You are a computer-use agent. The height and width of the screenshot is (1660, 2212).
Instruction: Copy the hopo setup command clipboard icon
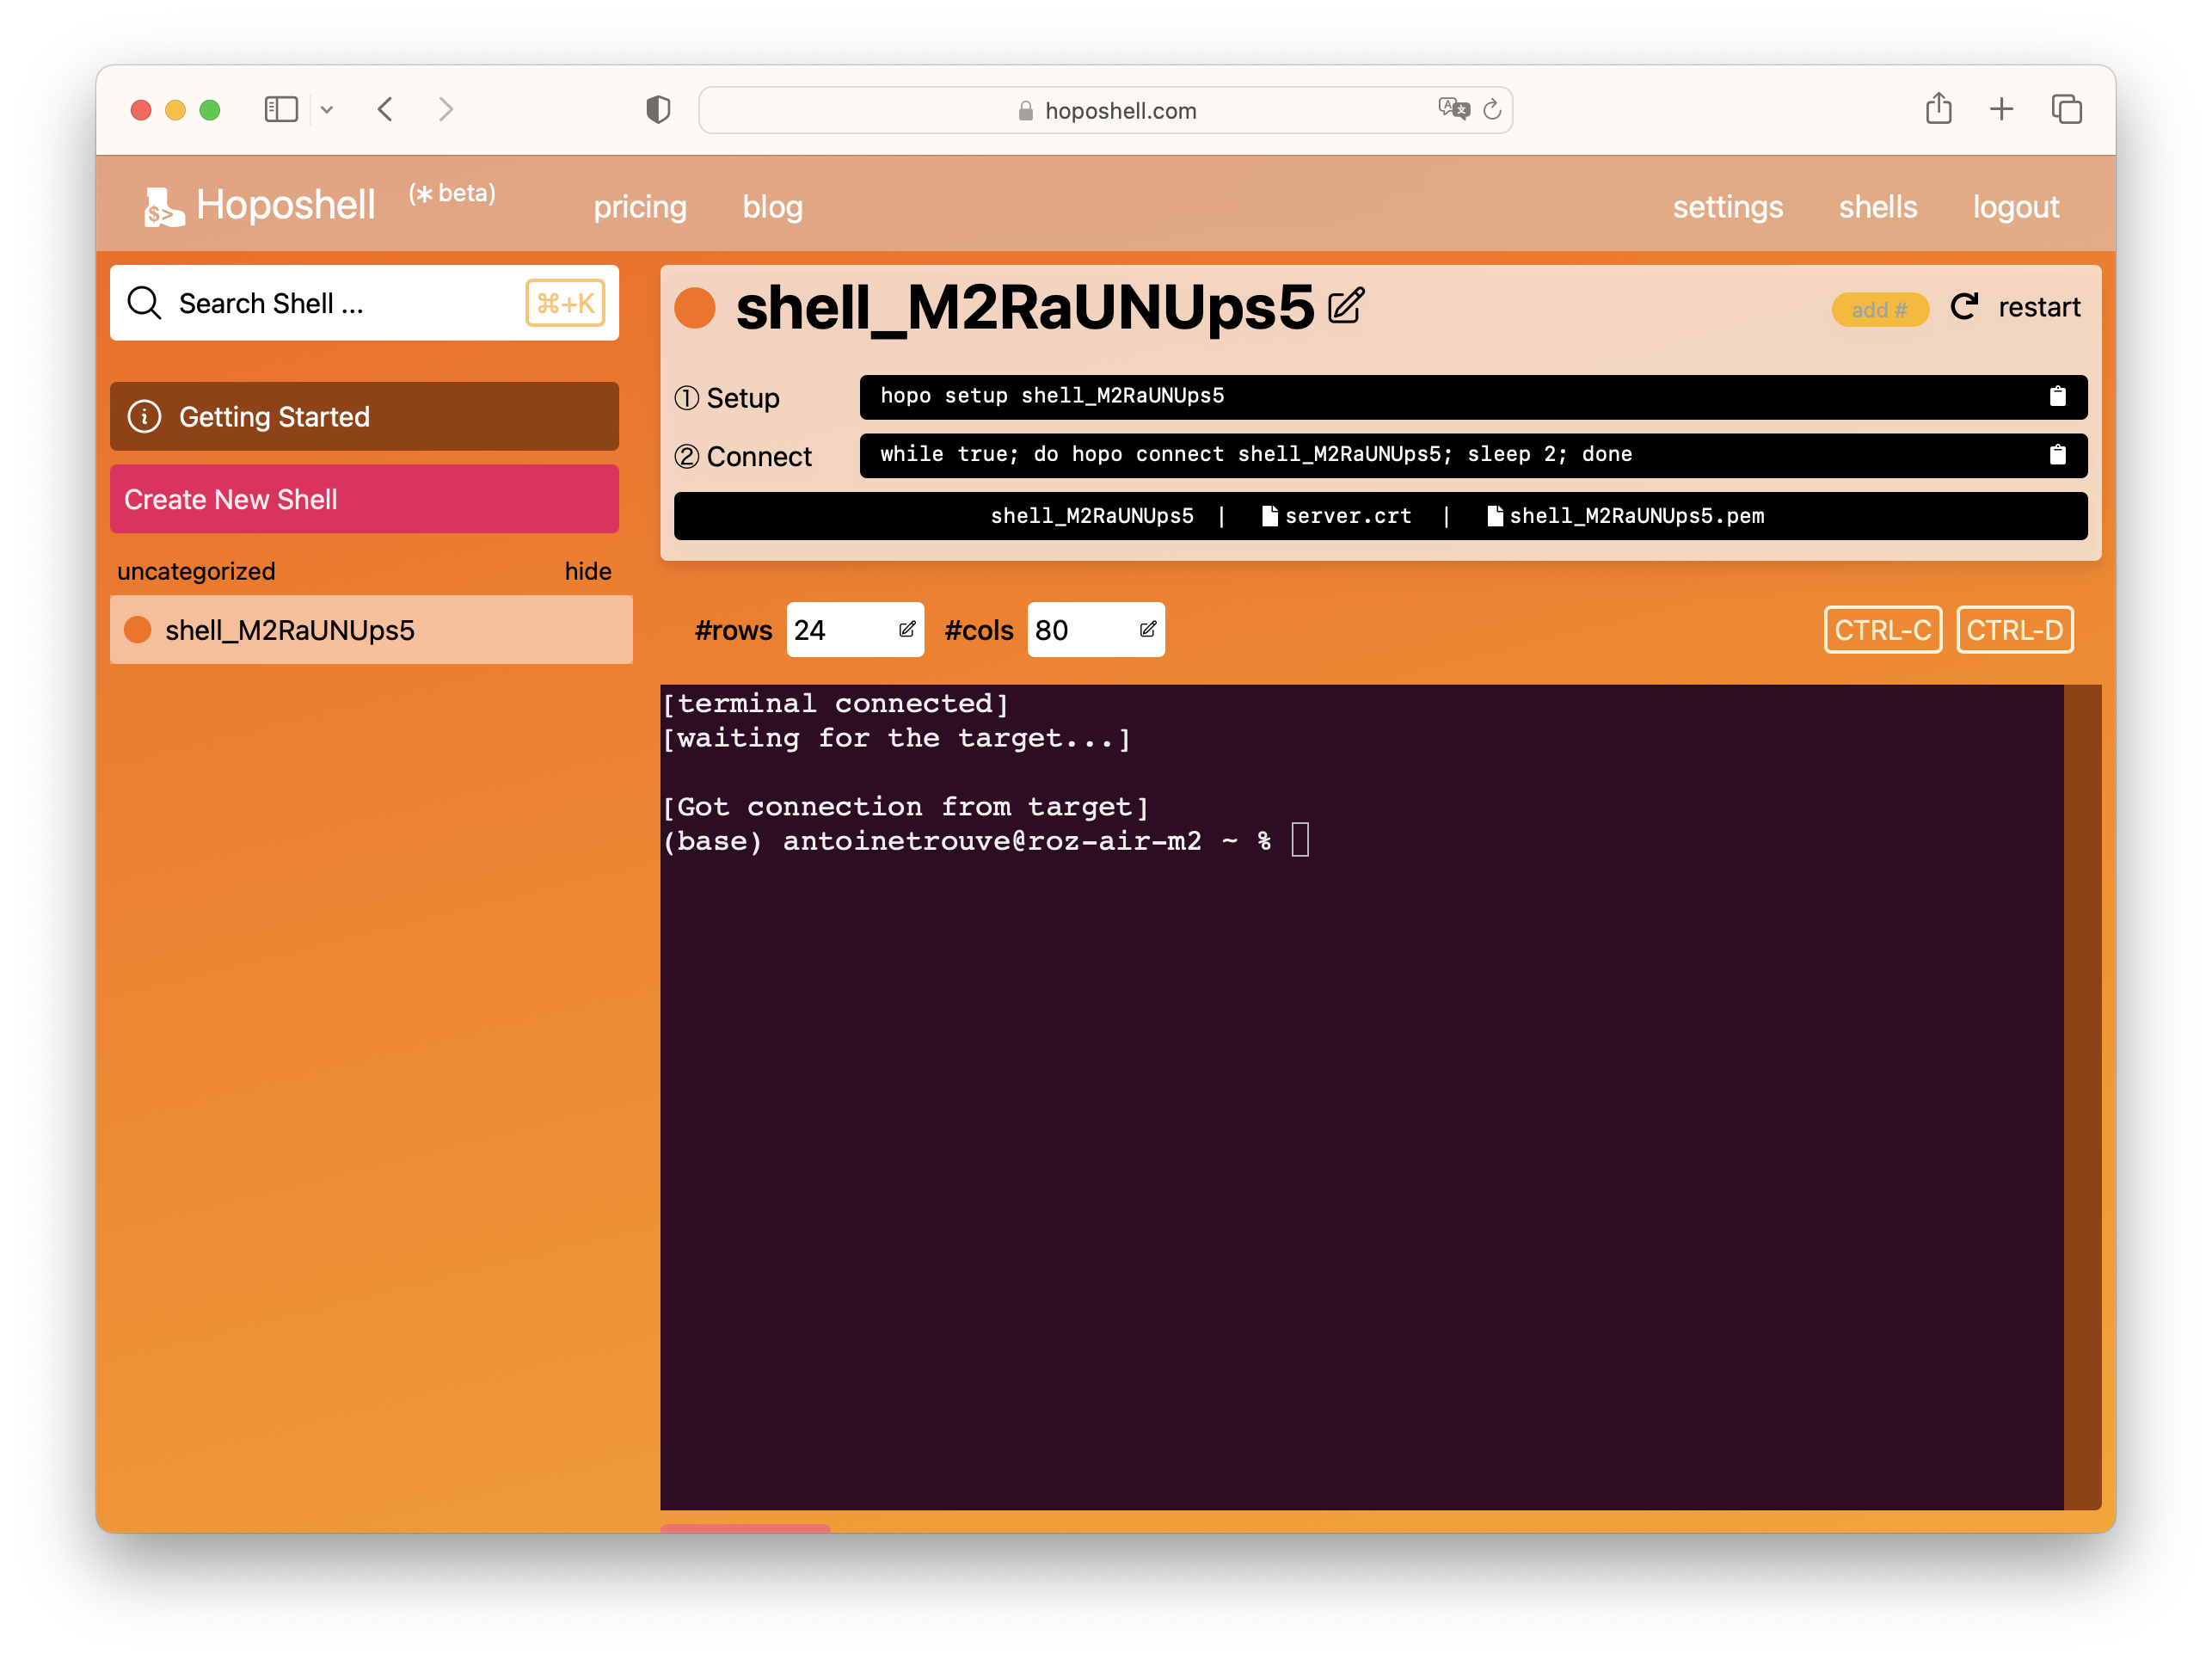[x=2058, y=396]
